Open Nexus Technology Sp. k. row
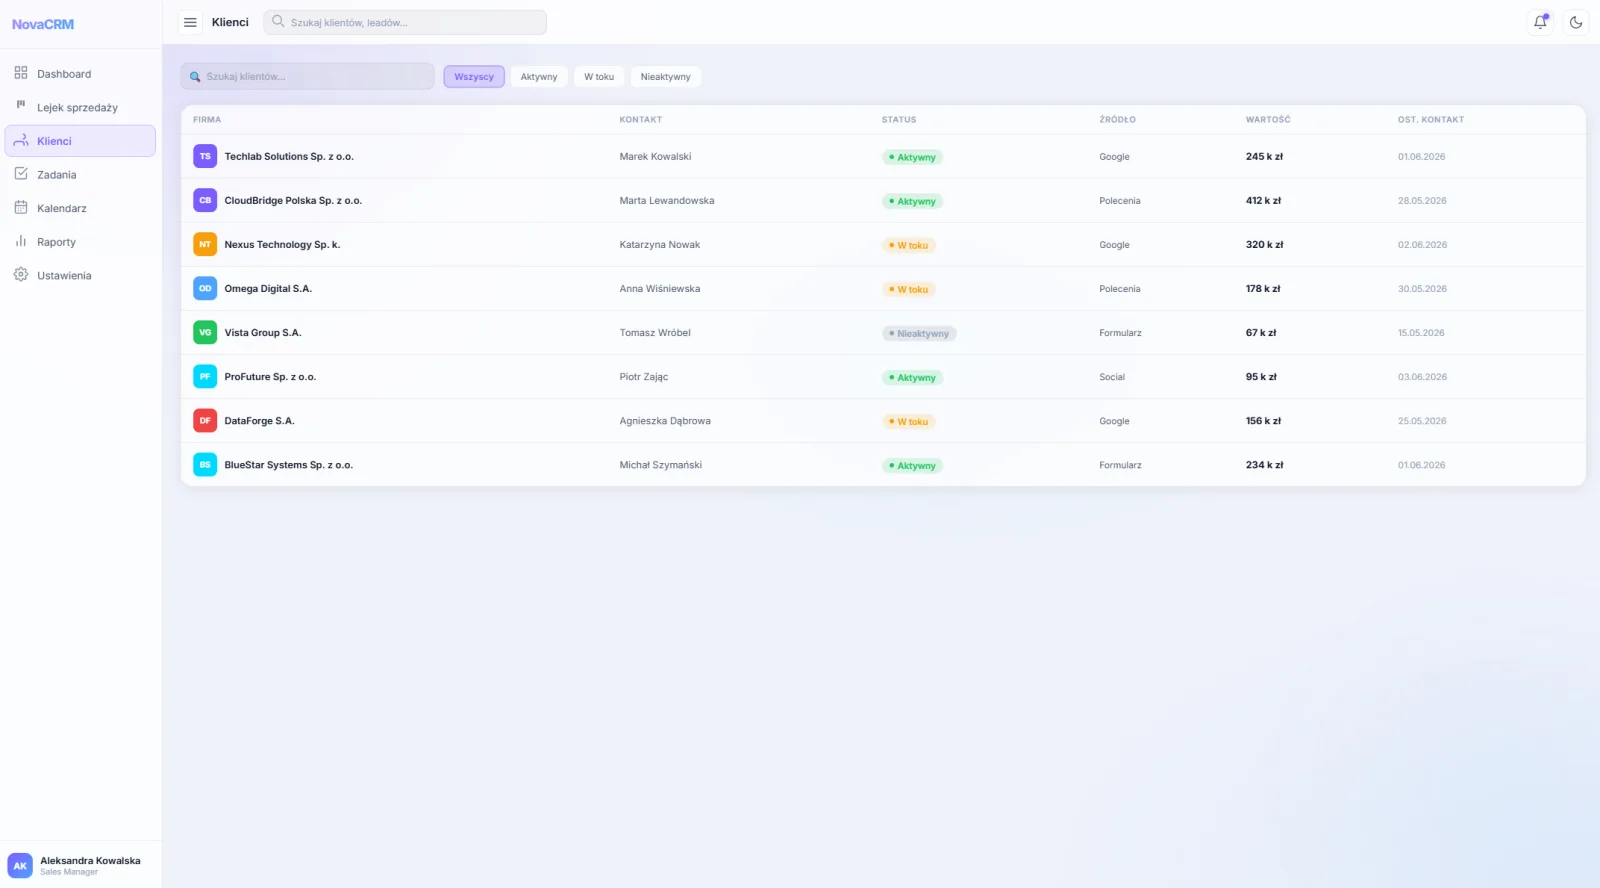The height and width of the screenshot is (888, 1600). click(883, 245)
